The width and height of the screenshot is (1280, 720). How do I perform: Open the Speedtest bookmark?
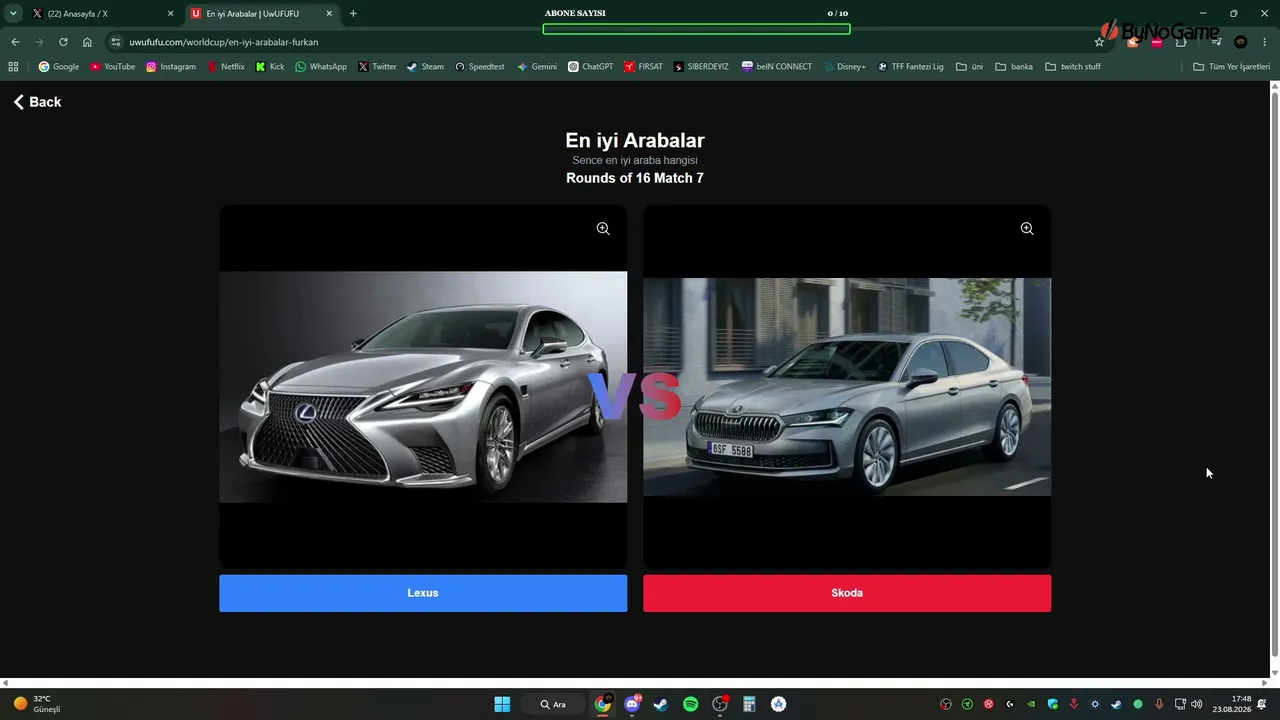[x=479, y=67]
